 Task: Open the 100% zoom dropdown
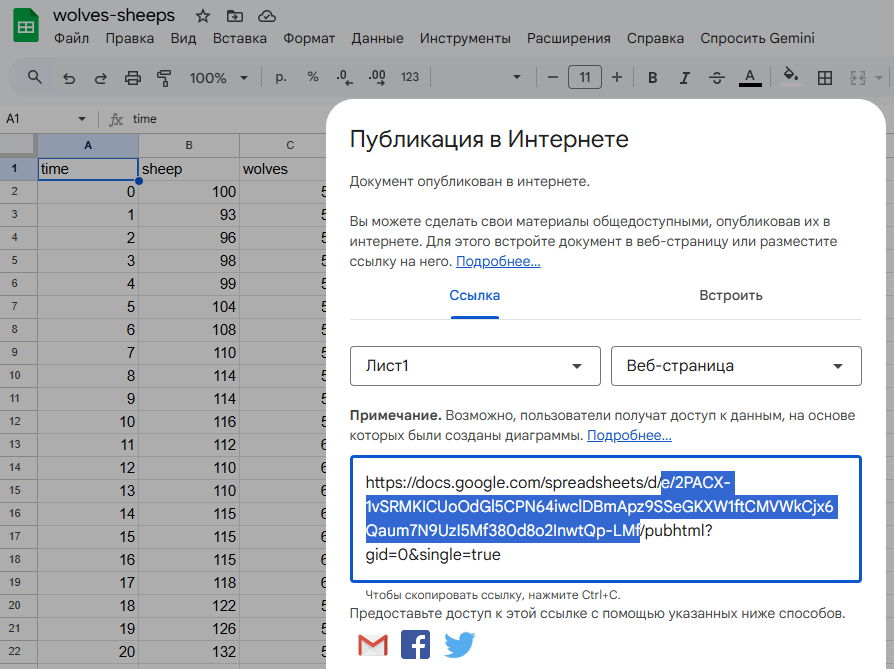point(216,77)
